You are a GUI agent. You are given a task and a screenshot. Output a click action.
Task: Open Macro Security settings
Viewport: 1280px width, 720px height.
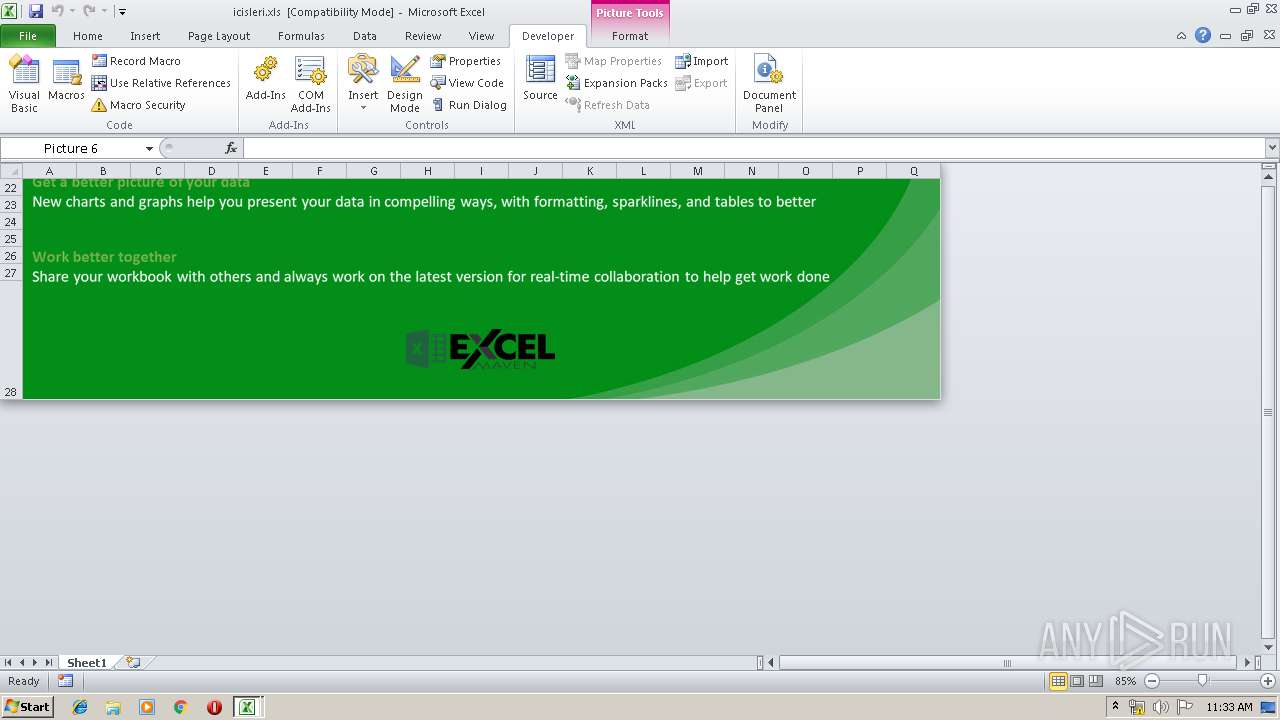coord(139,105)
